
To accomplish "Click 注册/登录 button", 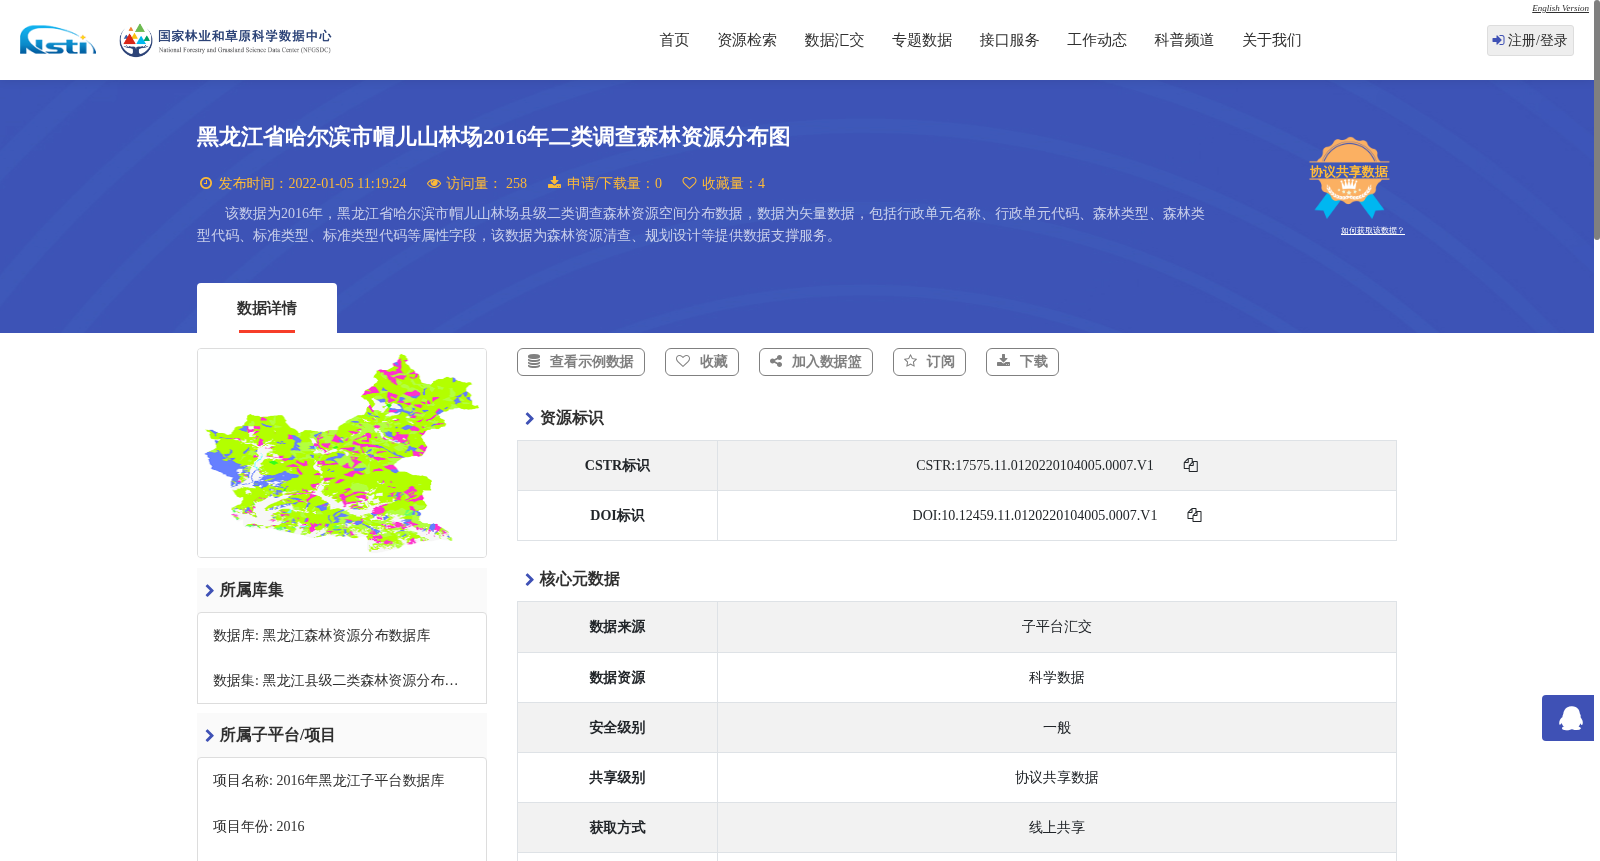I will click(x=1530, y=40).
